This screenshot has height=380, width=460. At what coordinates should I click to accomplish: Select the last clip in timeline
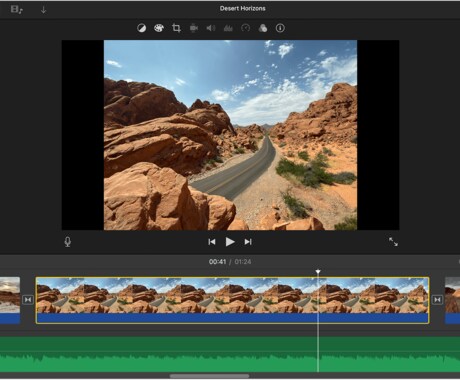452,300
